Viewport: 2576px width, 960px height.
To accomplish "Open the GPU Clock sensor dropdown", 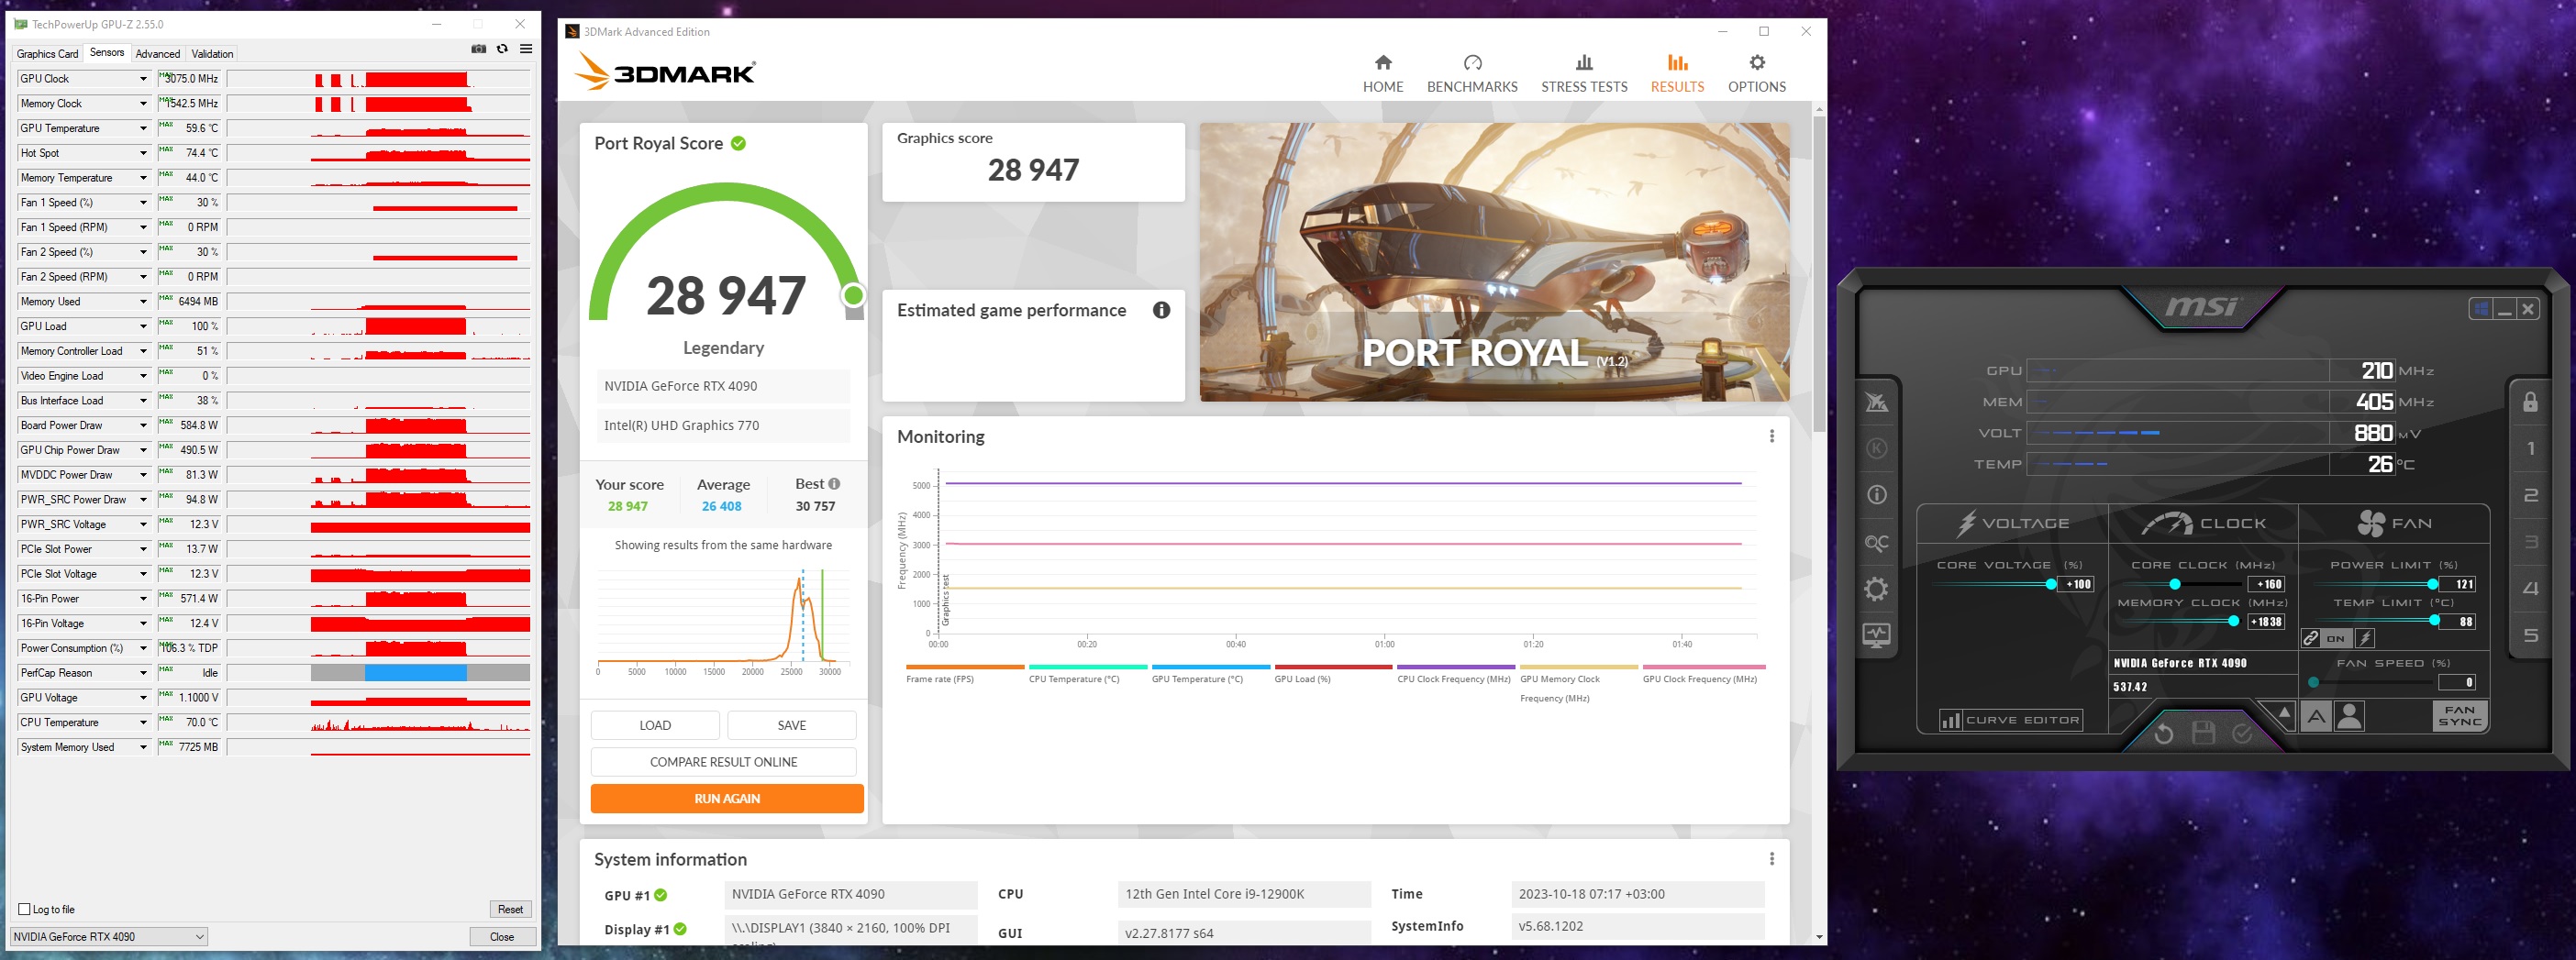I will [x=143, y=79].
